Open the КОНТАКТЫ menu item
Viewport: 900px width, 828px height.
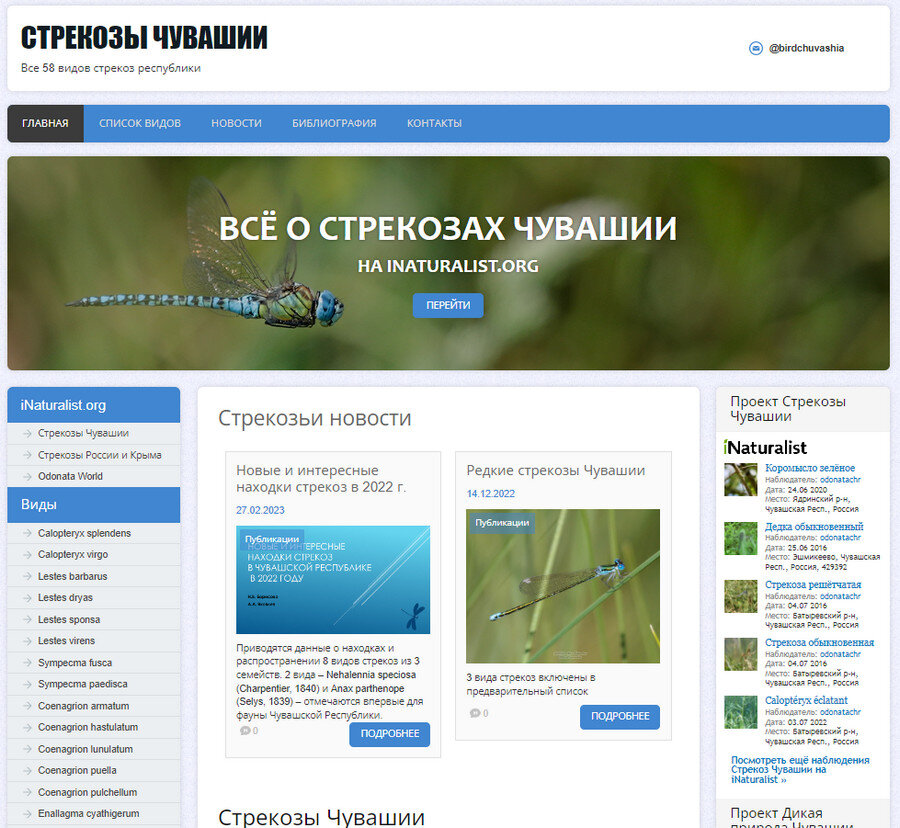point(432,122)
